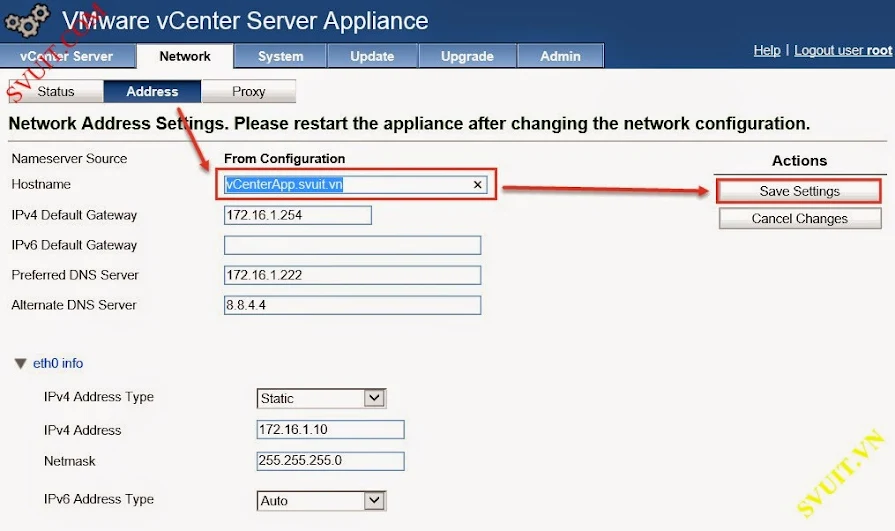
Task: Click the 'Preferred DNS Server' label
Action: click(75, 275)
